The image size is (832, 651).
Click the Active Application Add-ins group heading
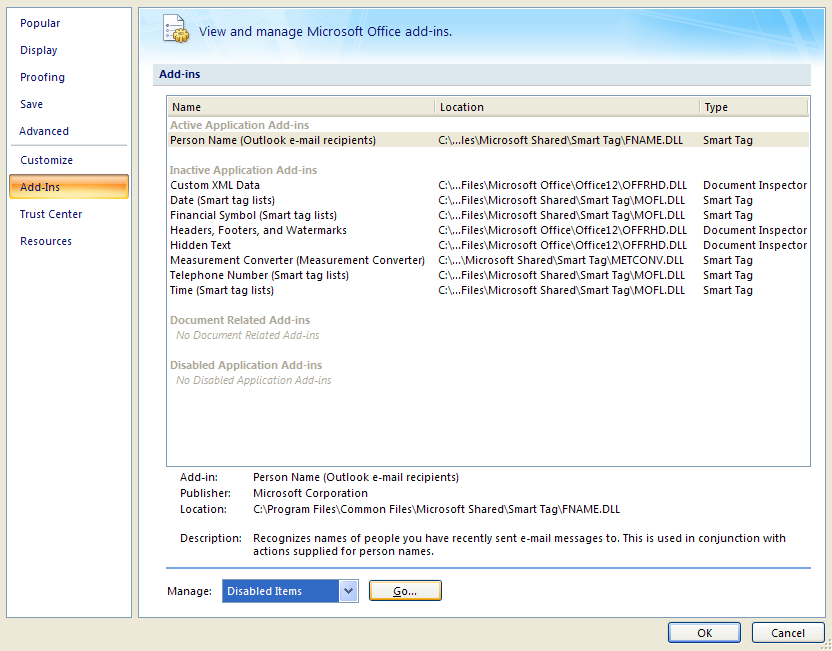pyautogui.click(x=239, y=125)
